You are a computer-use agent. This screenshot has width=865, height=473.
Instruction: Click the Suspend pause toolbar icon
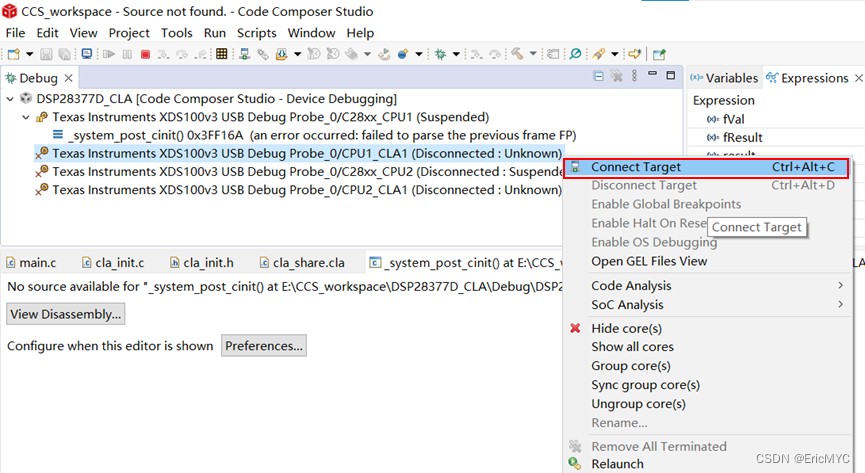127,54
